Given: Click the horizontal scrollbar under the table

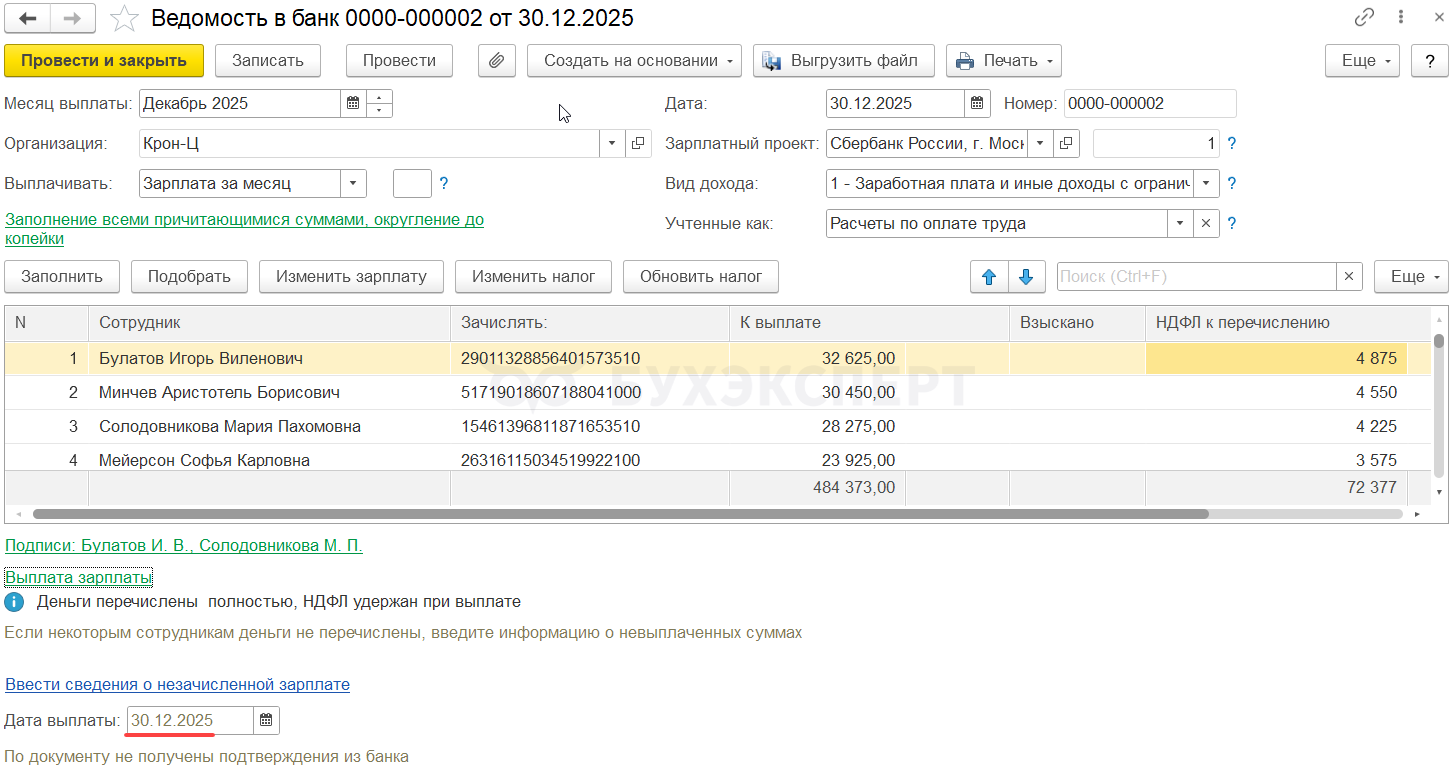Looking at the screenshot, I should click(x=620, y=514).
